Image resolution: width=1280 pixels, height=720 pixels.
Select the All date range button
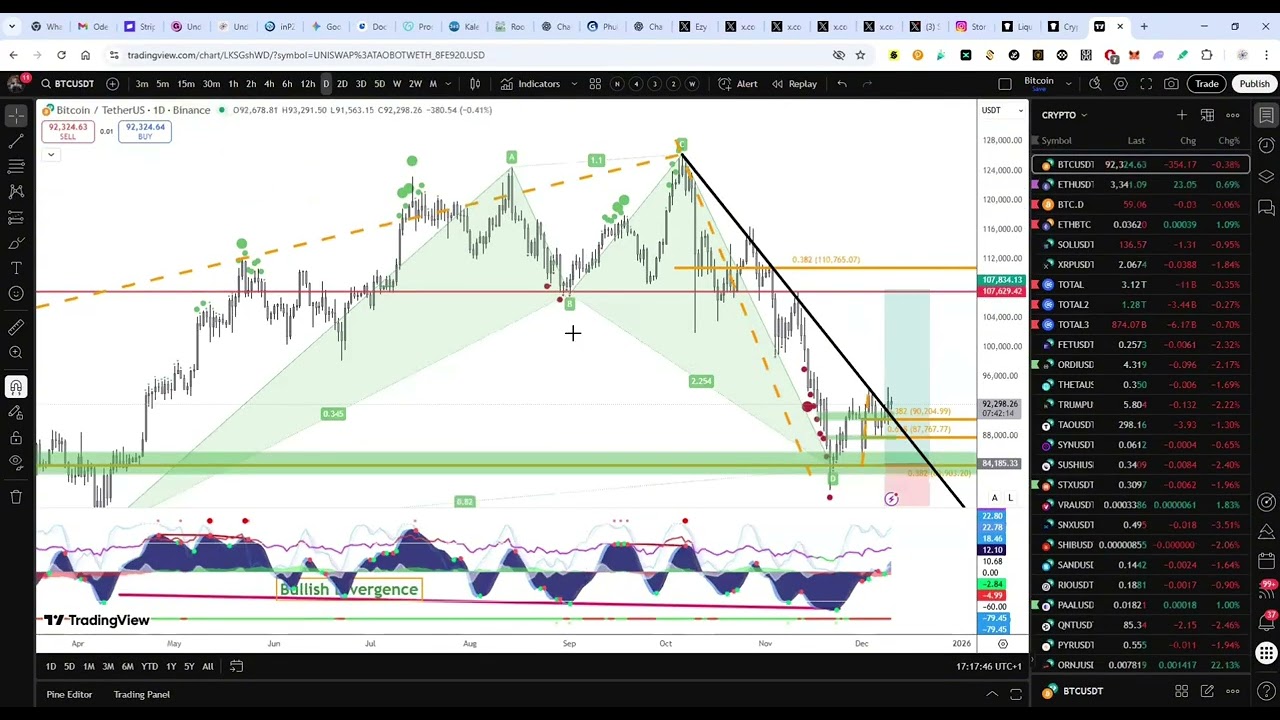coord(207,666)
